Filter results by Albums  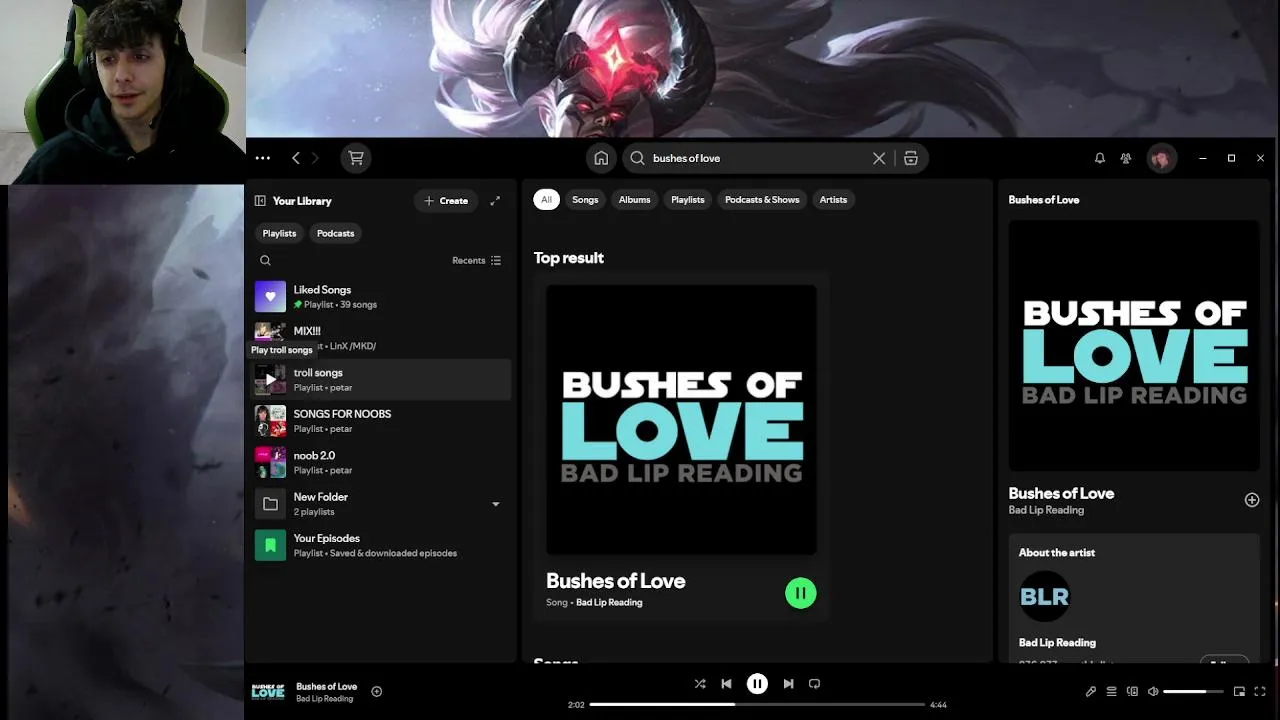point(634,200)
